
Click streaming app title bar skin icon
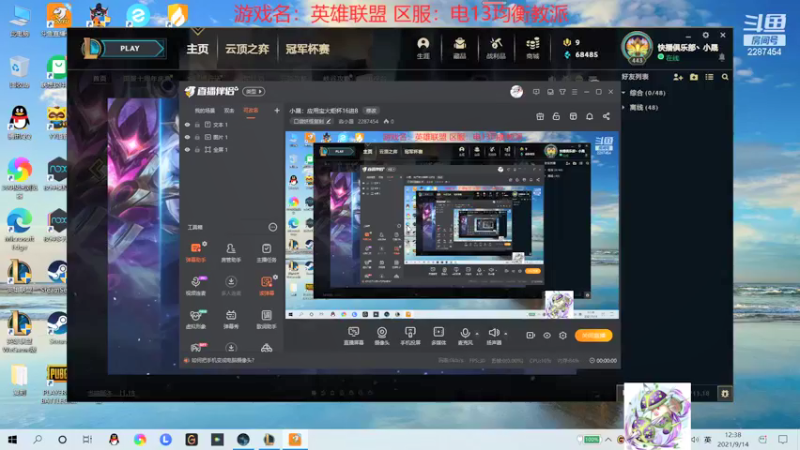pyautogui.click(x=562, y=92)
